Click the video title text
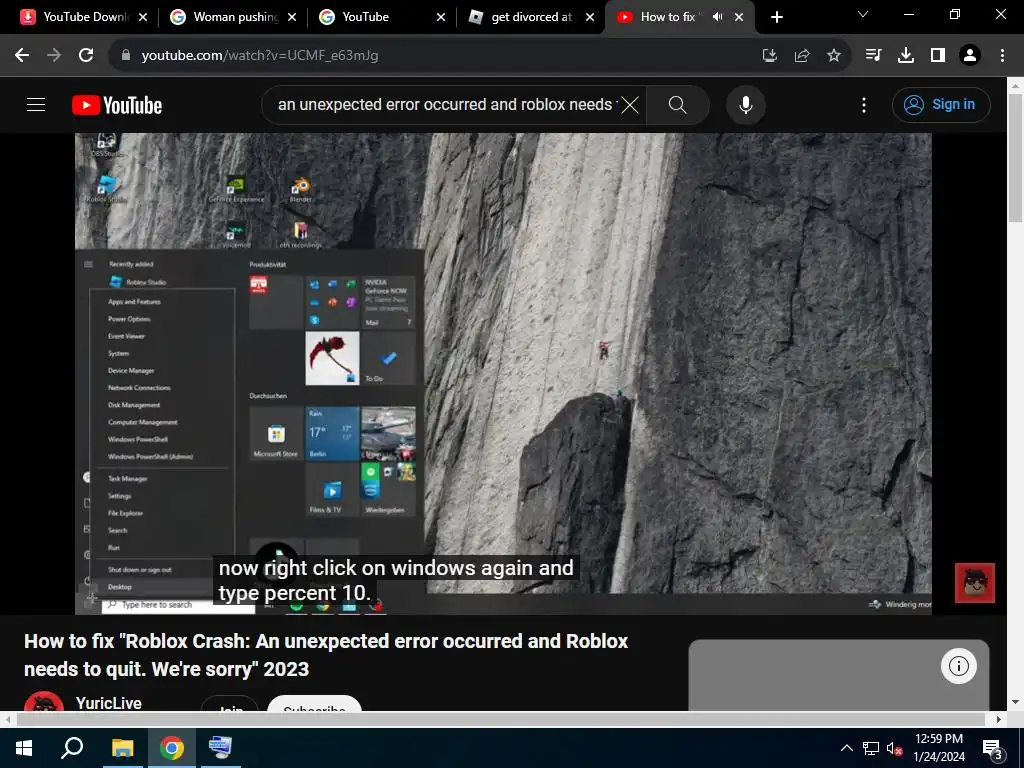The height and width of the screenshot is (768, 1024). (x=326, y=655)
